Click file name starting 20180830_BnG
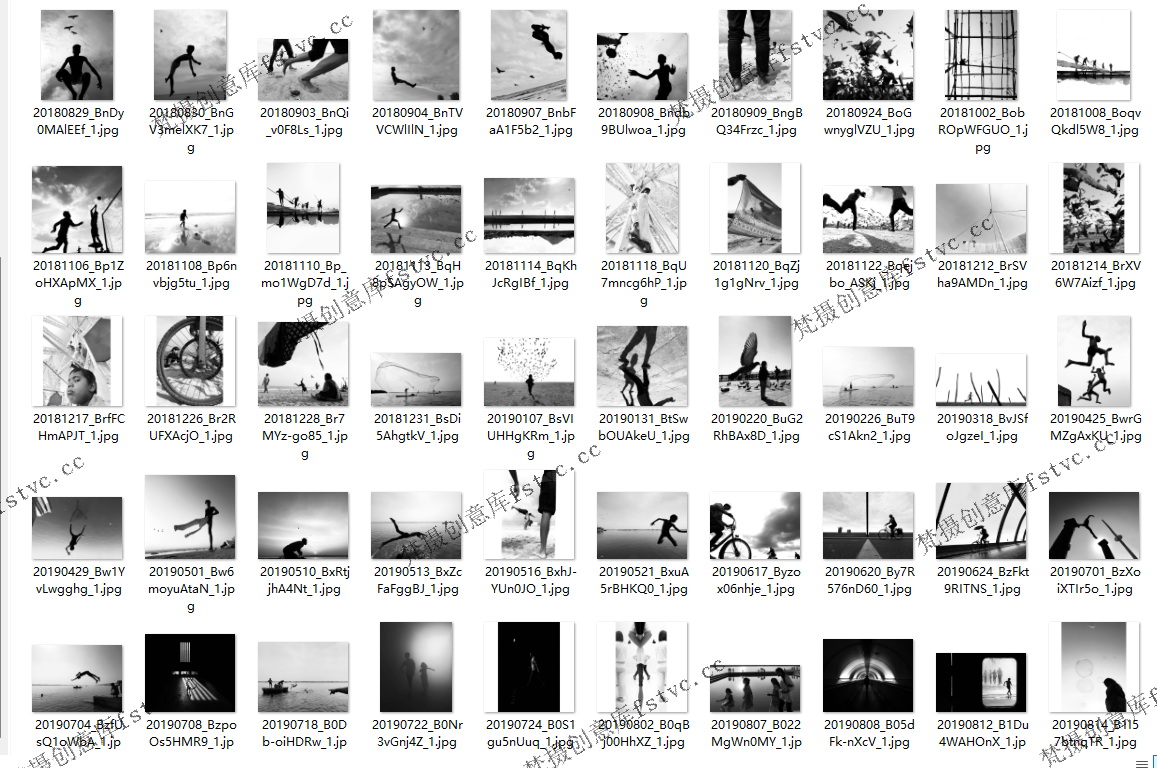Image resolution: width=1157 pixels, height=768 pixels. pyautogui.click(x=191, y=130)
